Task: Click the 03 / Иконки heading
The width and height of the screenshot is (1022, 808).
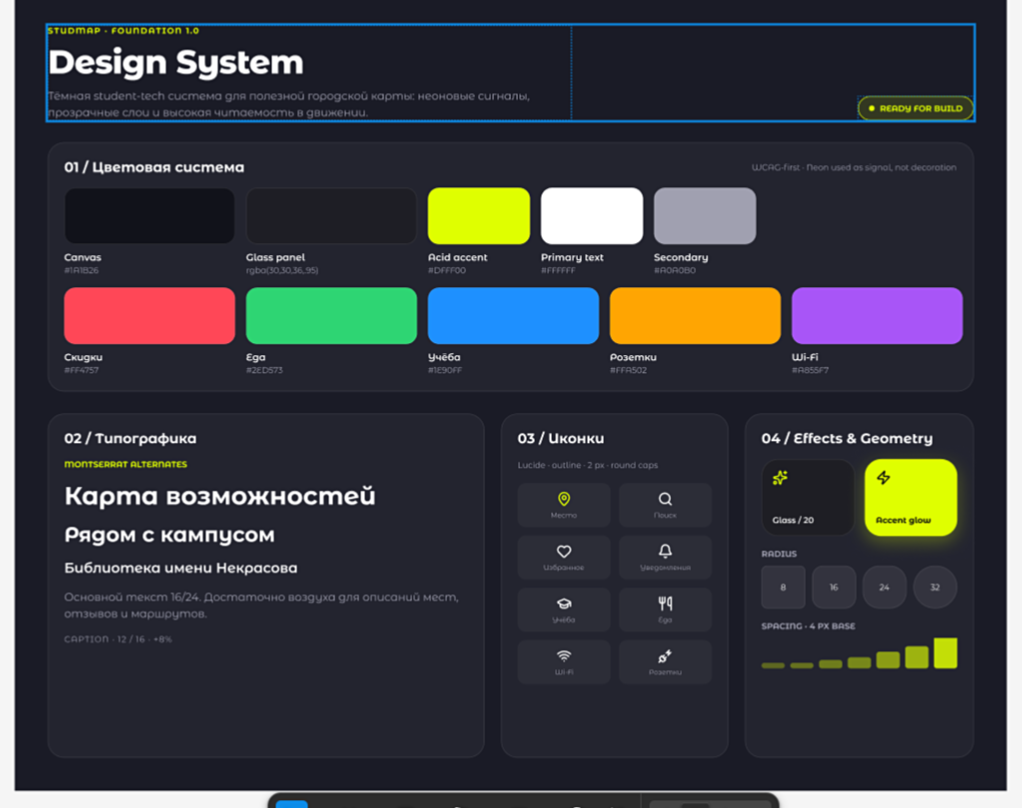Action: click(x=561, y=439)
